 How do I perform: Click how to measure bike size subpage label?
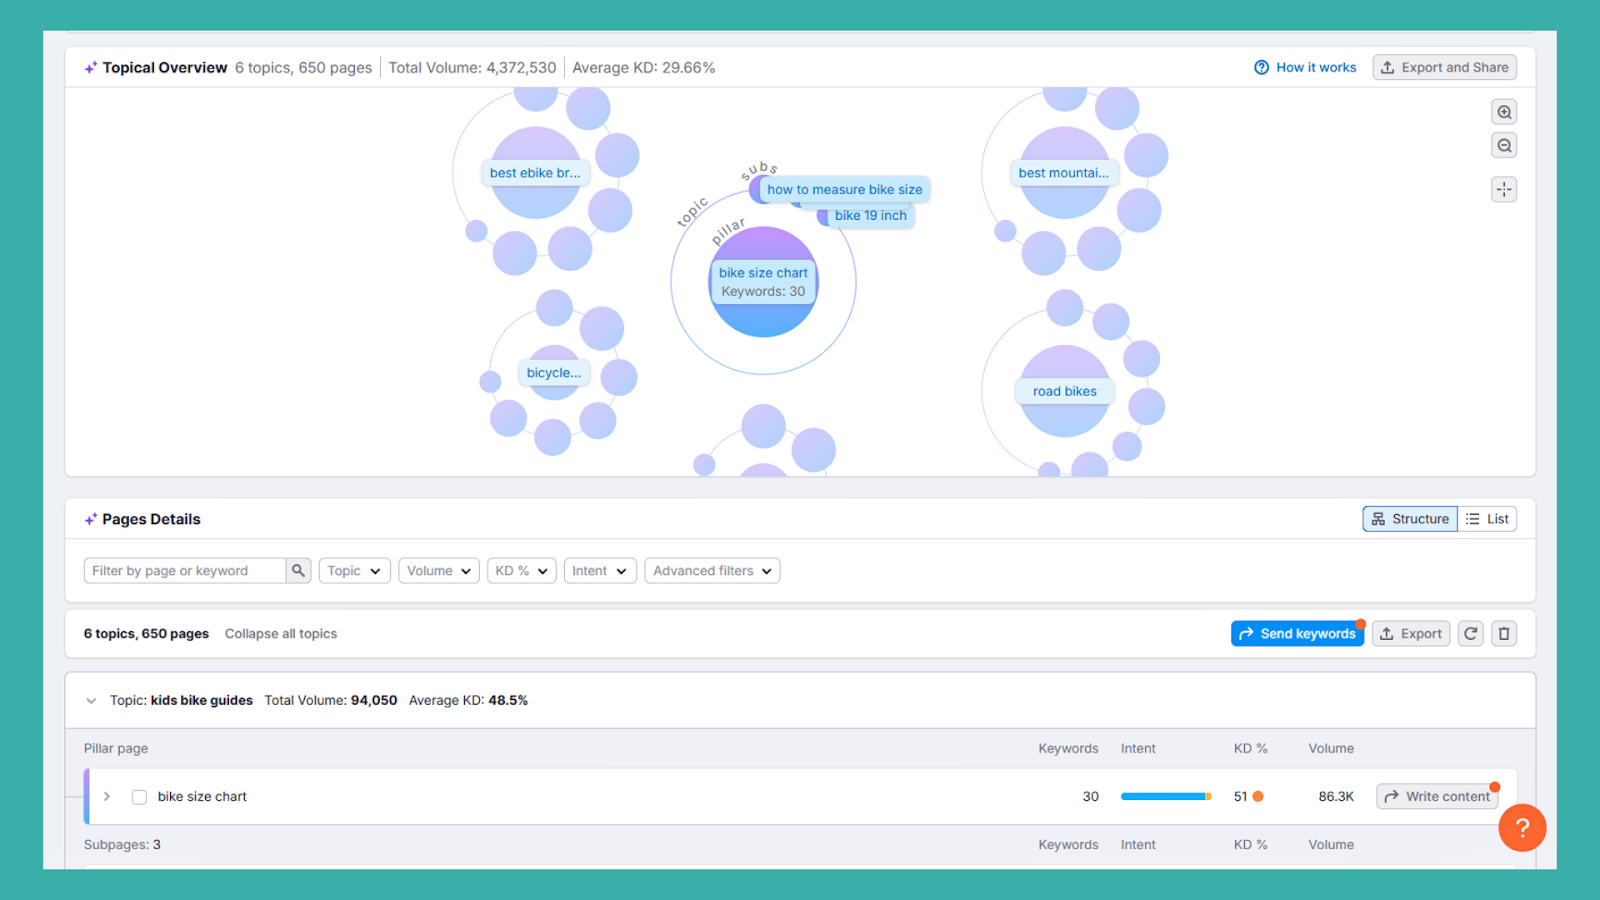(845, 189)
